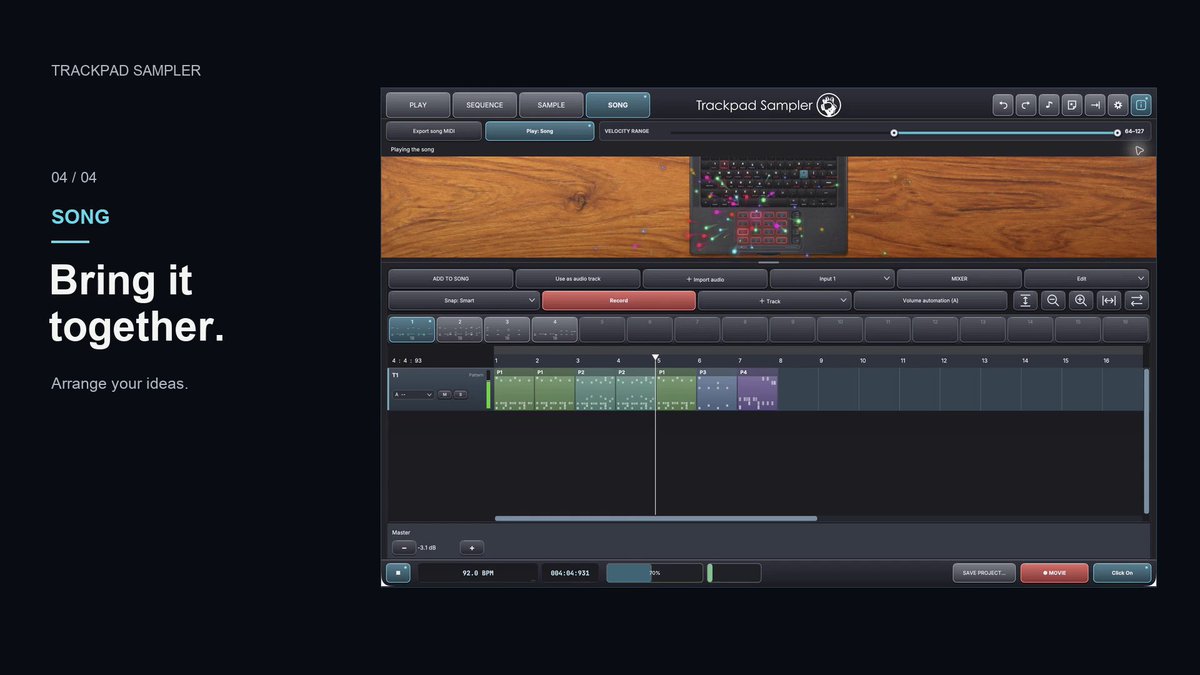The image size is (1200, 675).
Task: Zoom out the song timeline
Action: (x=1053, y=300)
